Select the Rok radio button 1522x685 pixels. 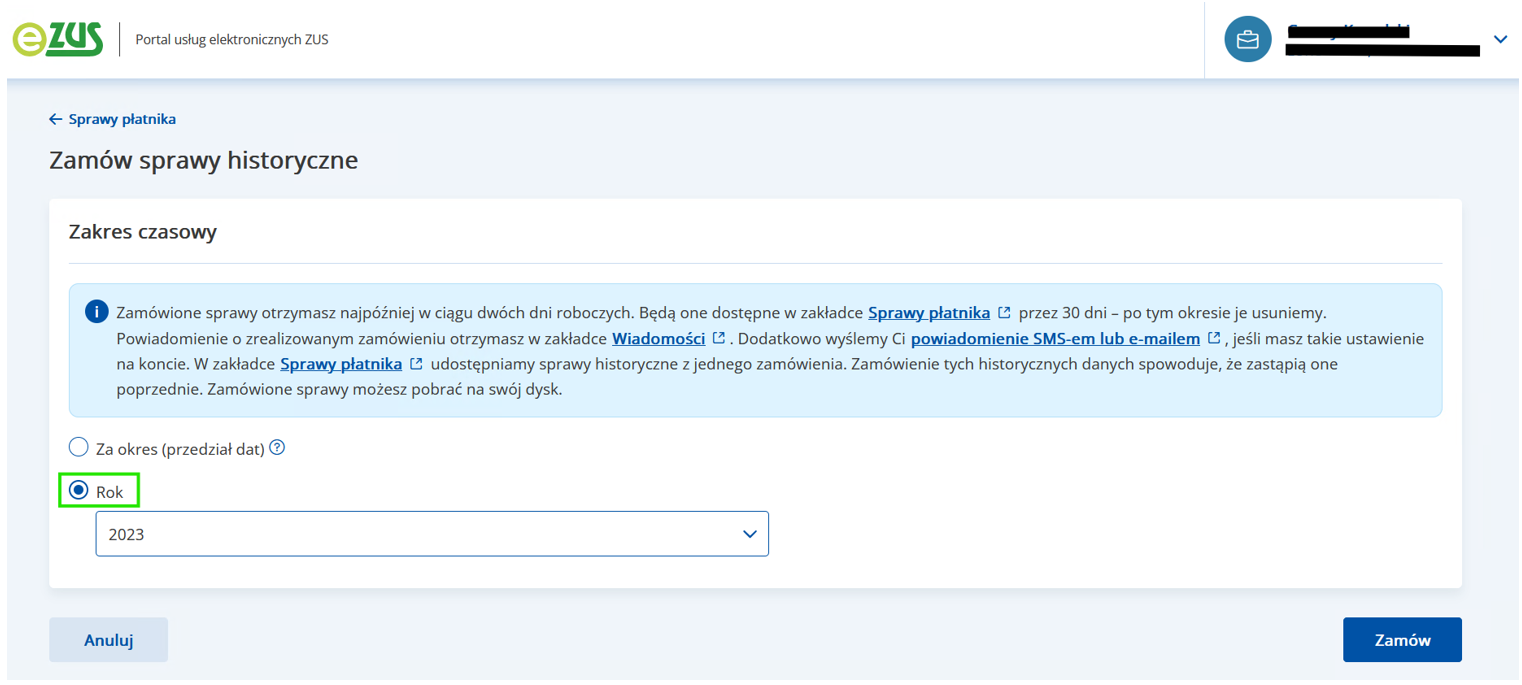coord(78,491)
